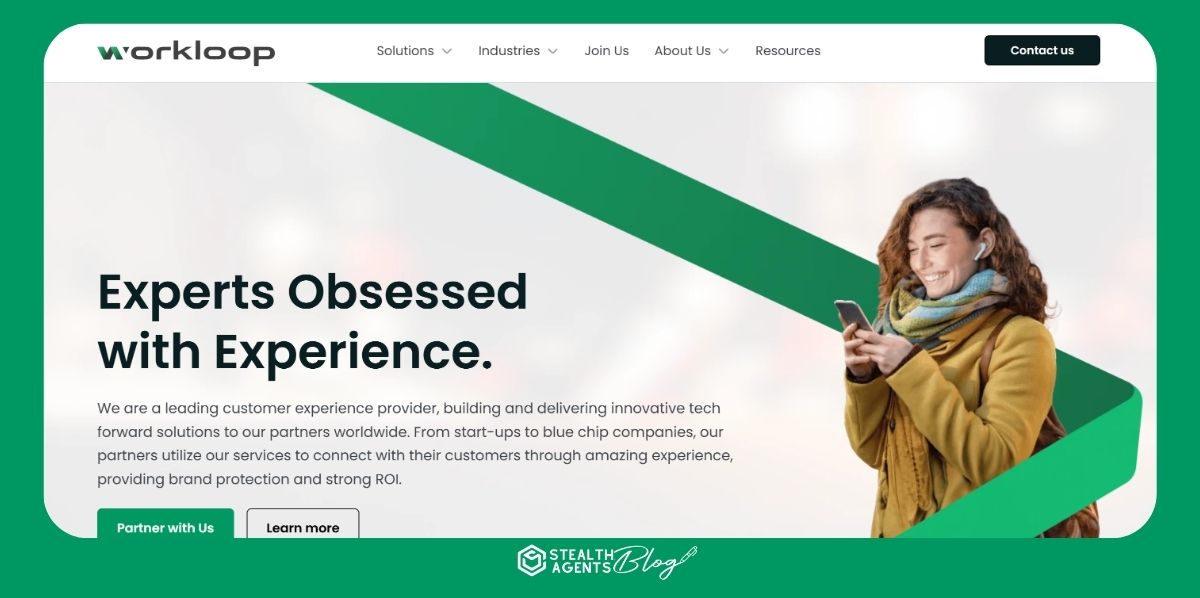Click the photo of the smiling woman
1200x598 pixels.
[x=957, y=360]
